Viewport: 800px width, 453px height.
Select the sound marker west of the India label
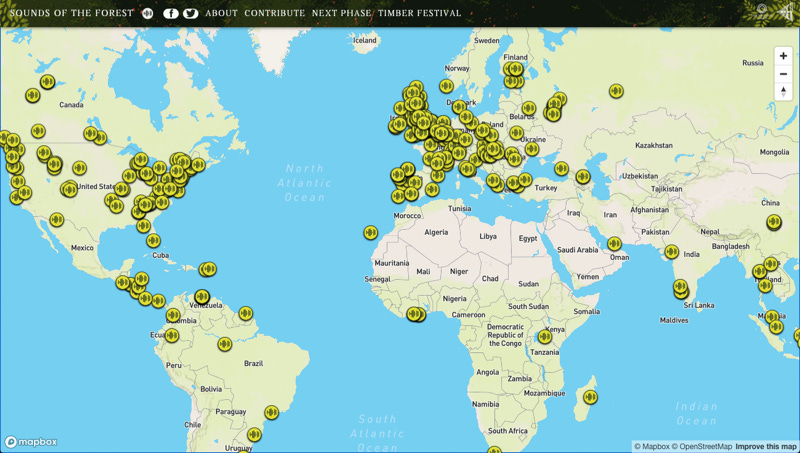pyautogui.click(x=671, y=251)
